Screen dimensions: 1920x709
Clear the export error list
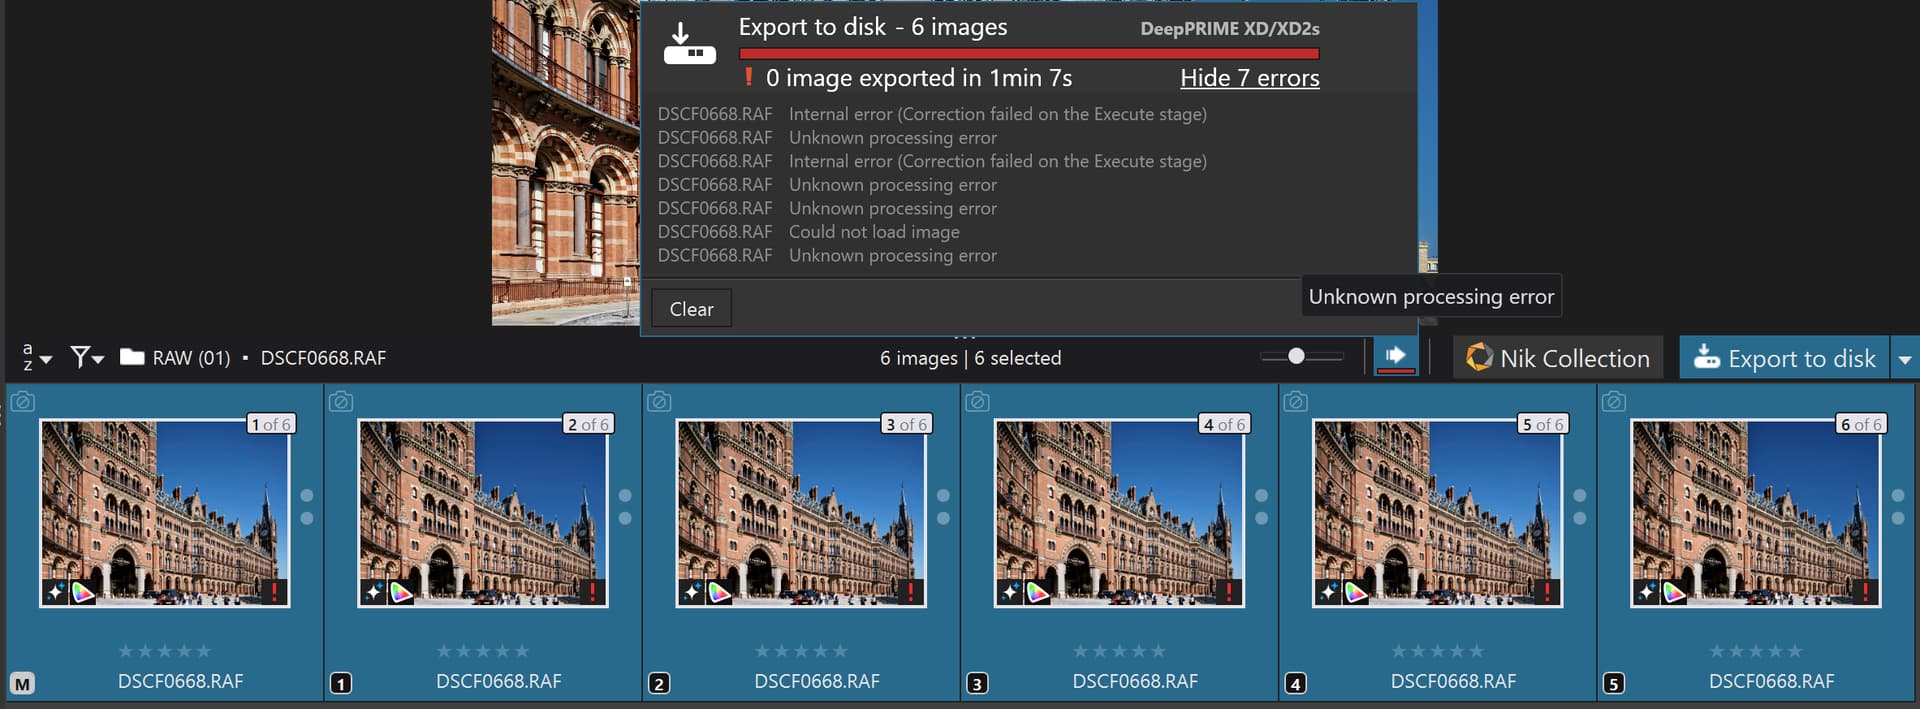coord(691,309)
